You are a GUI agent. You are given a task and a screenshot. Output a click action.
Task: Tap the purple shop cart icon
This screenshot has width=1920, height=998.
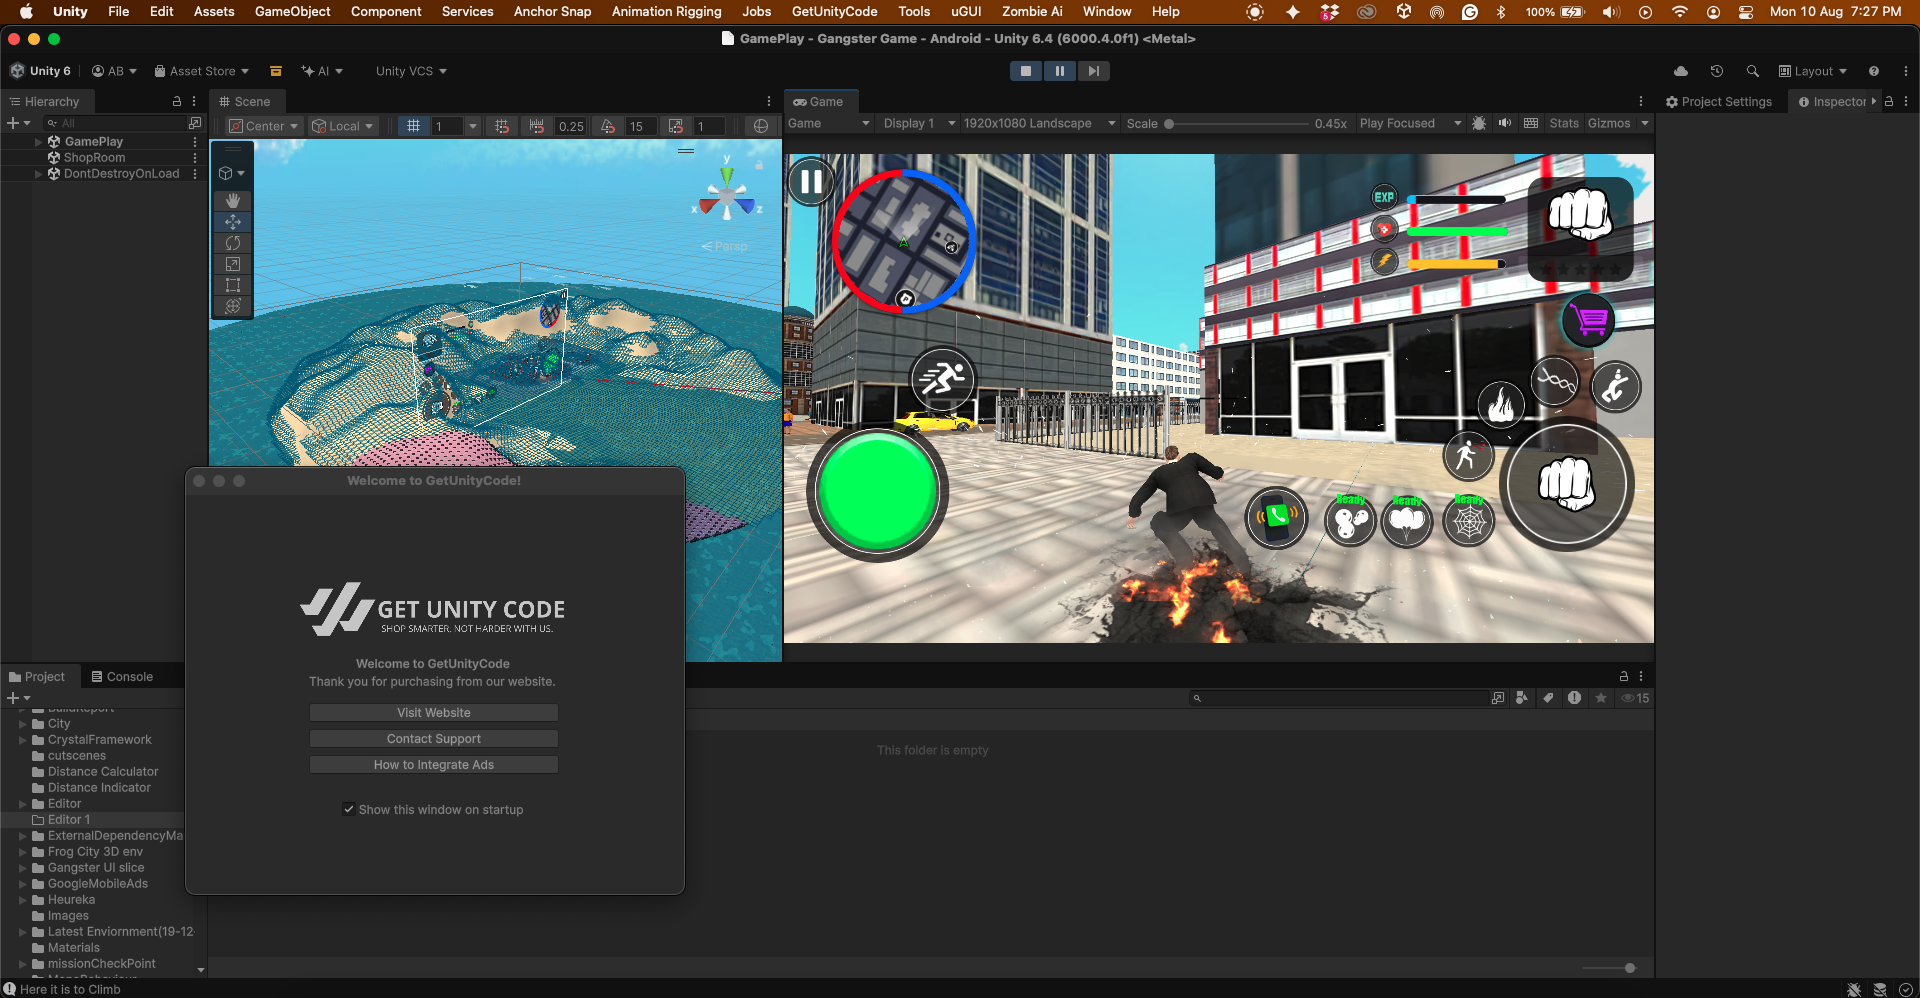(1588, 320)
